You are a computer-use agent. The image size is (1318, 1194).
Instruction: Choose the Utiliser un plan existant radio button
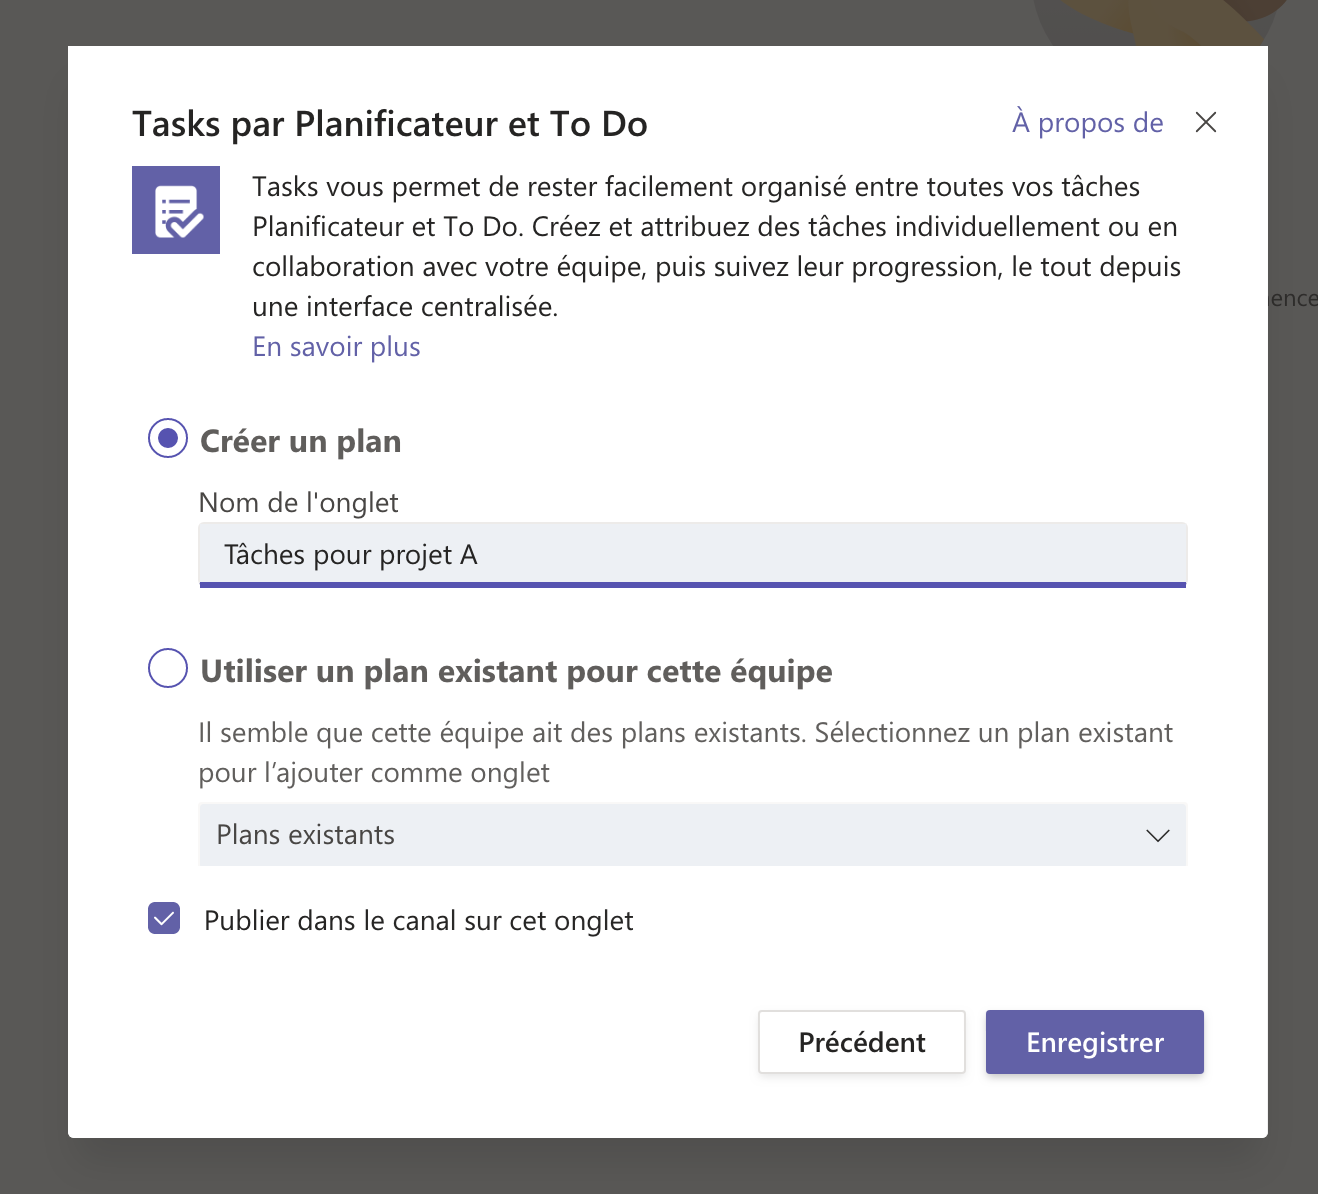(168, 668)
